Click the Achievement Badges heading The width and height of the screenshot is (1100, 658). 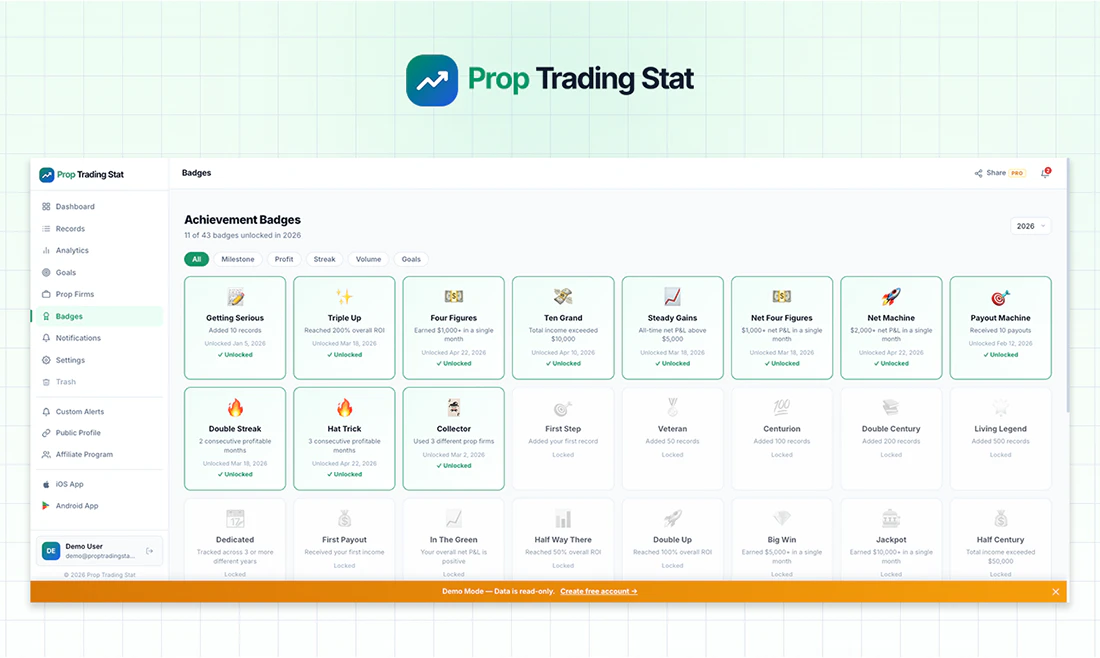(x=243, y=220)
